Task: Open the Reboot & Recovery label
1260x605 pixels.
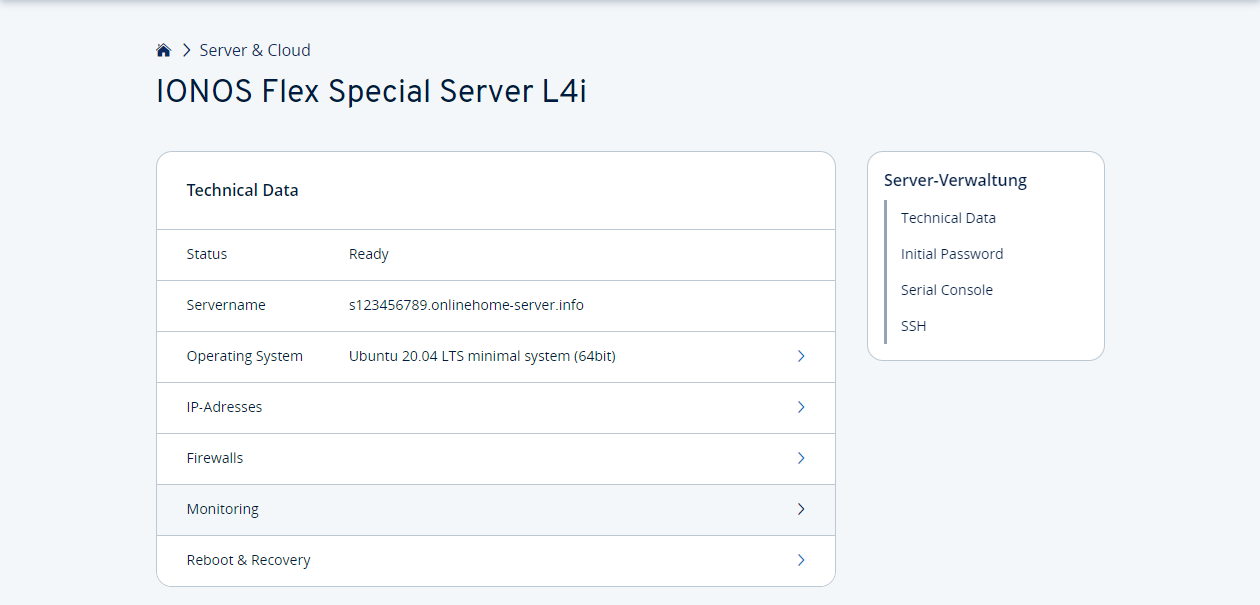Action: tap(248, 560)
